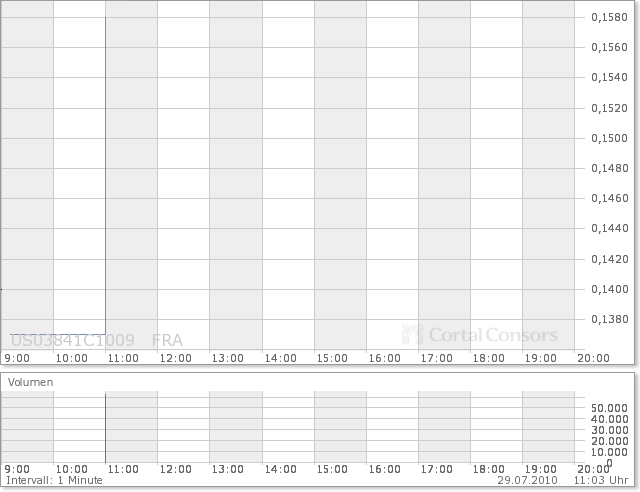Click 9:00 on the Volumen chart time axis

17,469
